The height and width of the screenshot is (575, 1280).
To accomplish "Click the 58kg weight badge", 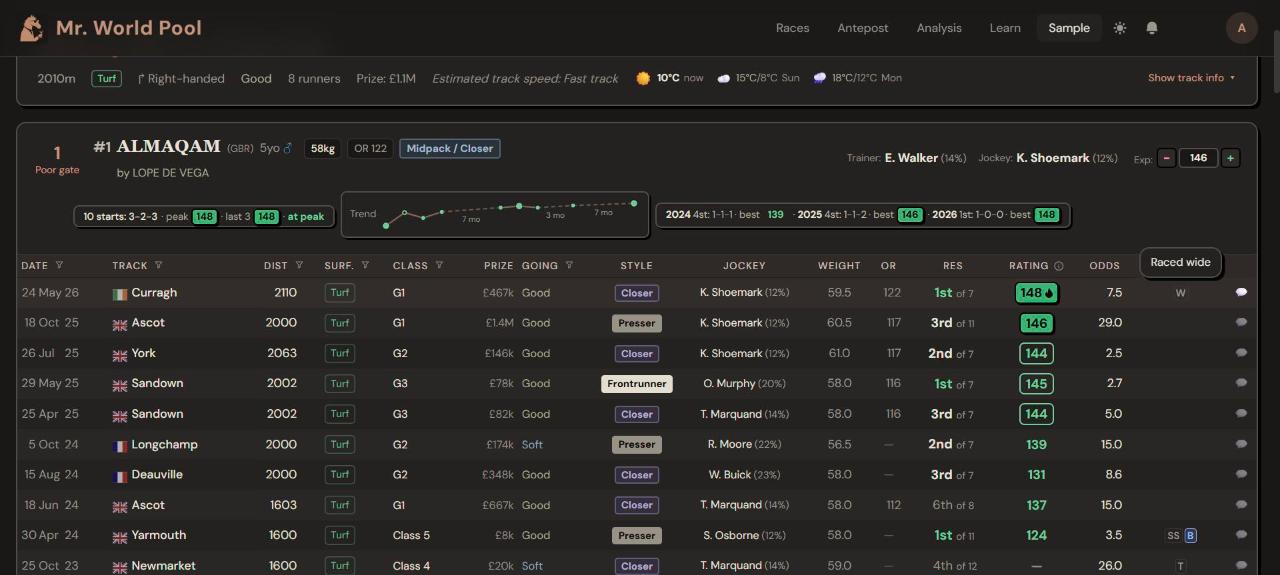I will point(323,148).
